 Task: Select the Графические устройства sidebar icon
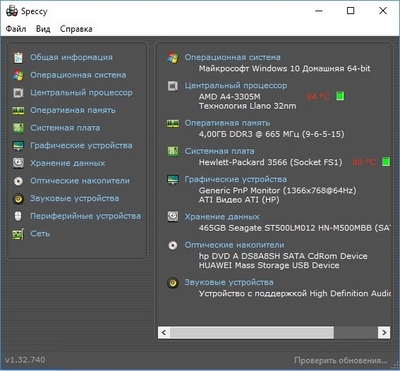click(18, 146)
